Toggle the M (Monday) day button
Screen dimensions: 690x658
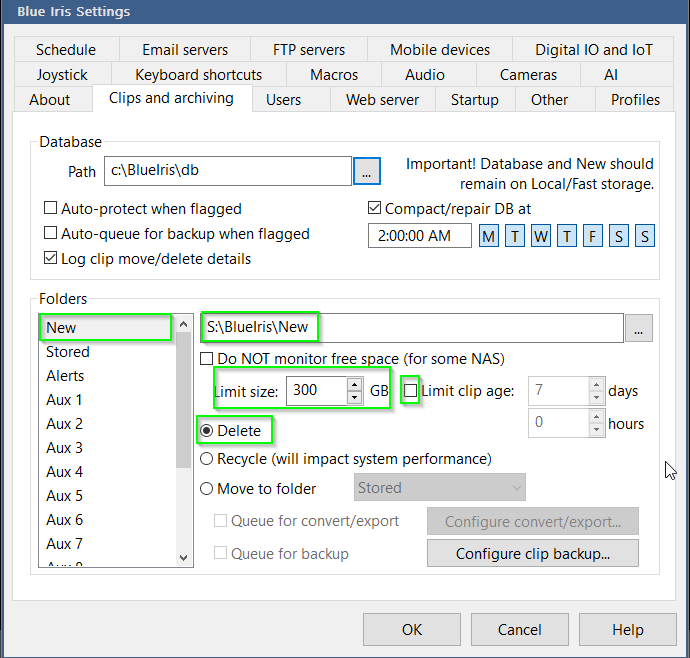click(488, 236)
